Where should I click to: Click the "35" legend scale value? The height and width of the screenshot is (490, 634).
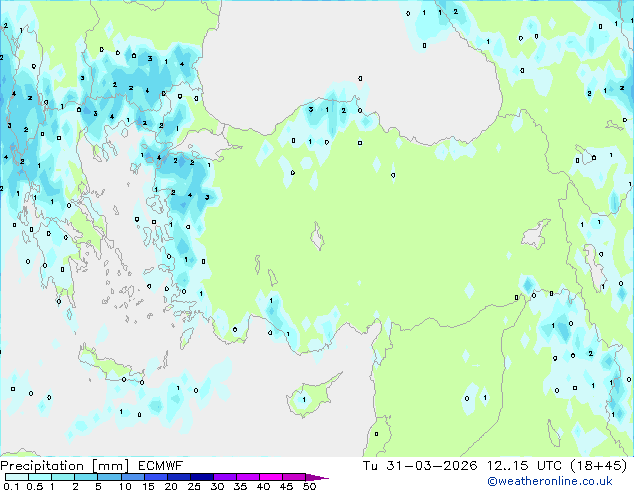240,486
